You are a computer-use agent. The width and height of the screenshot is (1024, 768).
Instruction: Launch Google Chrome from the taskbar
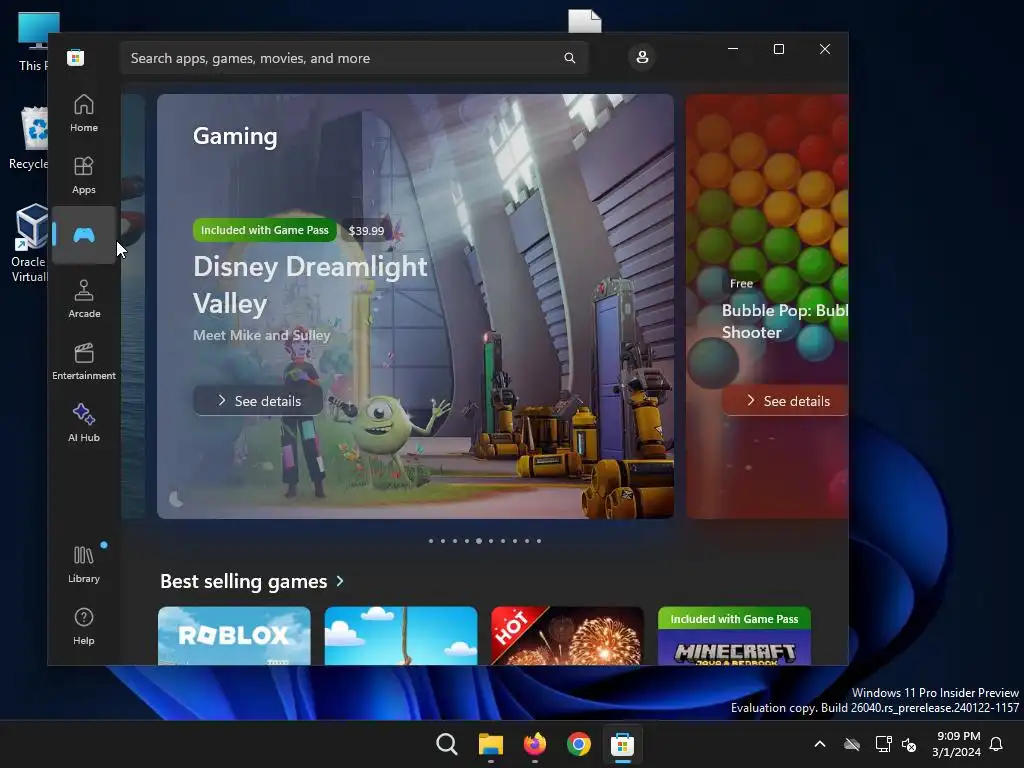(x=579, y=744)
